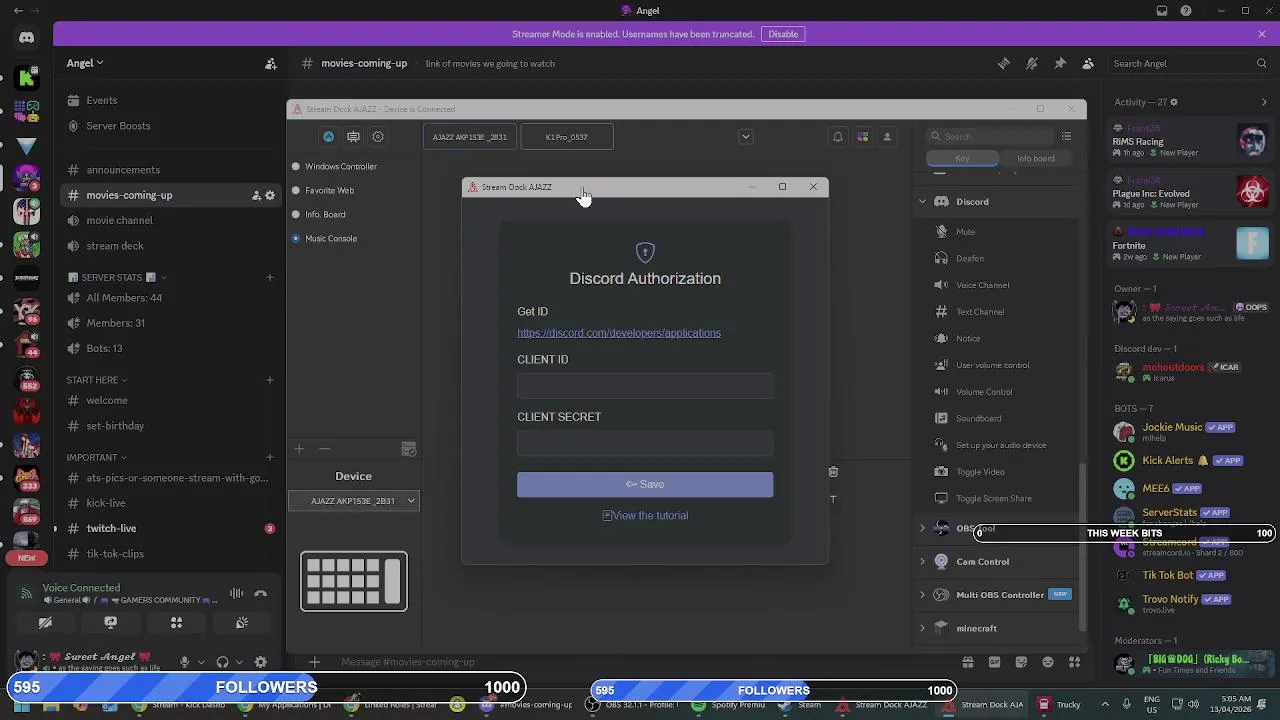
Task: Click the Search Angel box
Action: point(1189,63)
